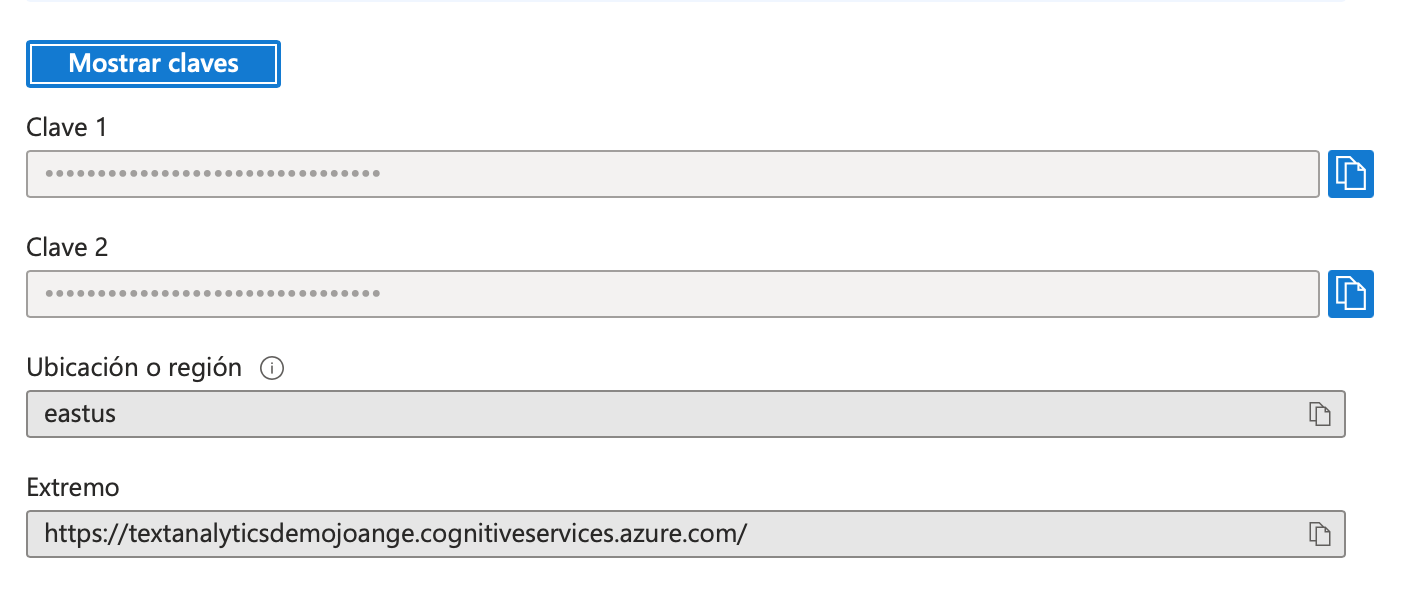Click the Ubicación o región label
This screenshot has width=1424, height=612.
click(x=134, y=368)
